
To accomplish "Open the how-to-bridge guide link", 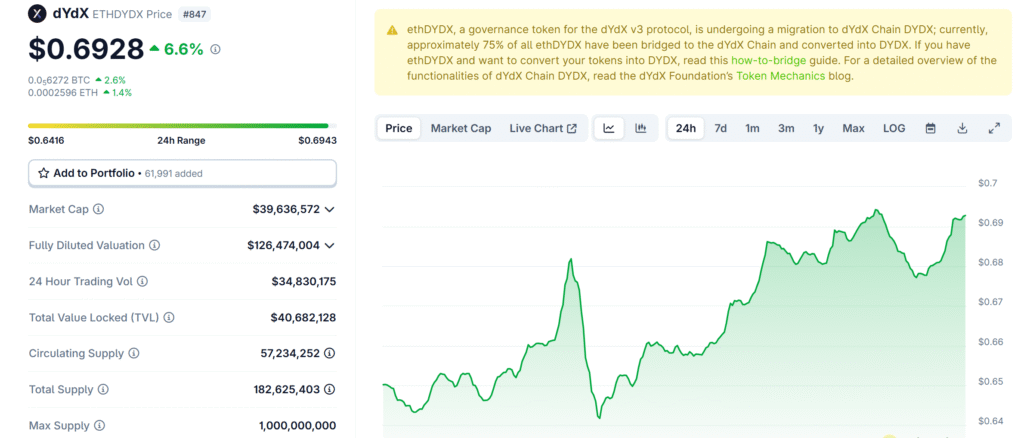I will 769,61.
